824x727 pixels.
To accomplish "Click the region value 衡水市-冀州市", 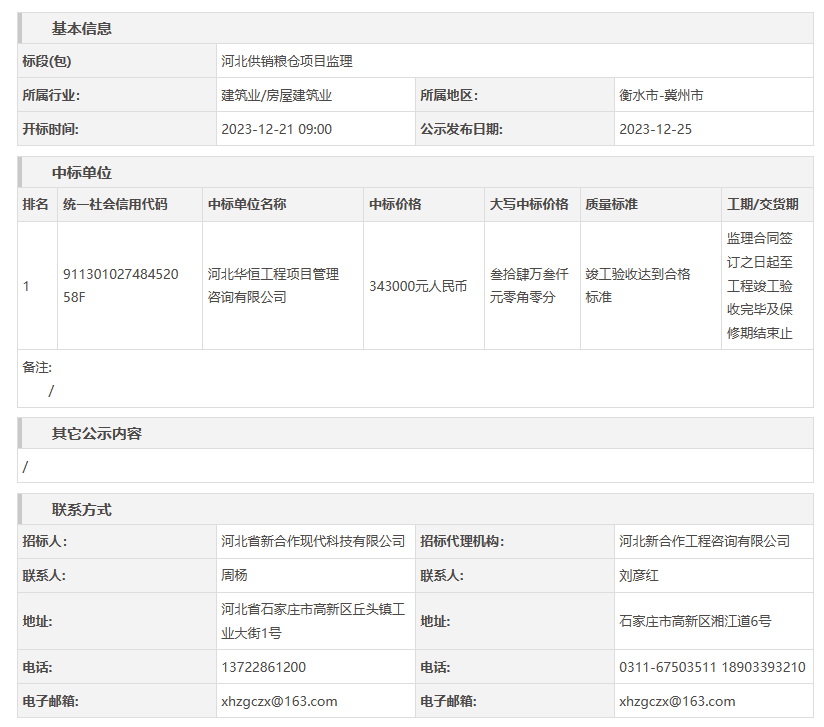I will point(661,95).
